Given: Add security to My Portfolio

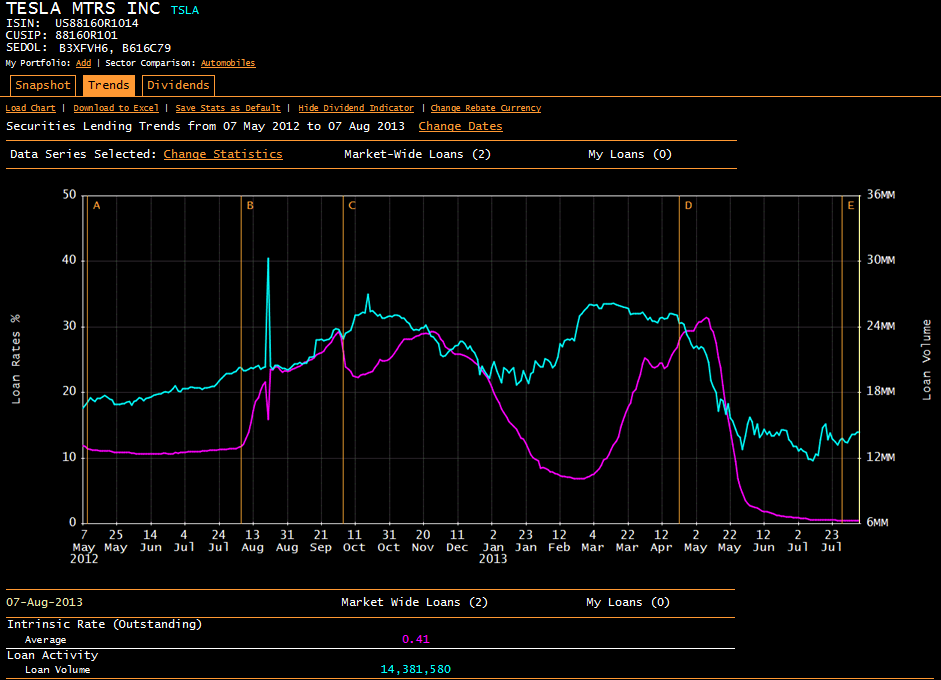Looking at the screenshot, I should point(83,63).
